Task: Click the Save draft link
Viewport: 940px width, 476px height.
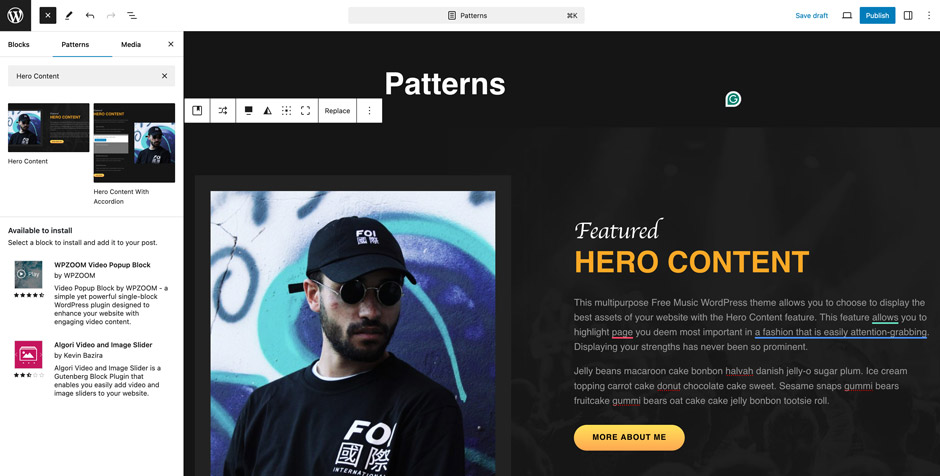Action: tap(811, 16)
